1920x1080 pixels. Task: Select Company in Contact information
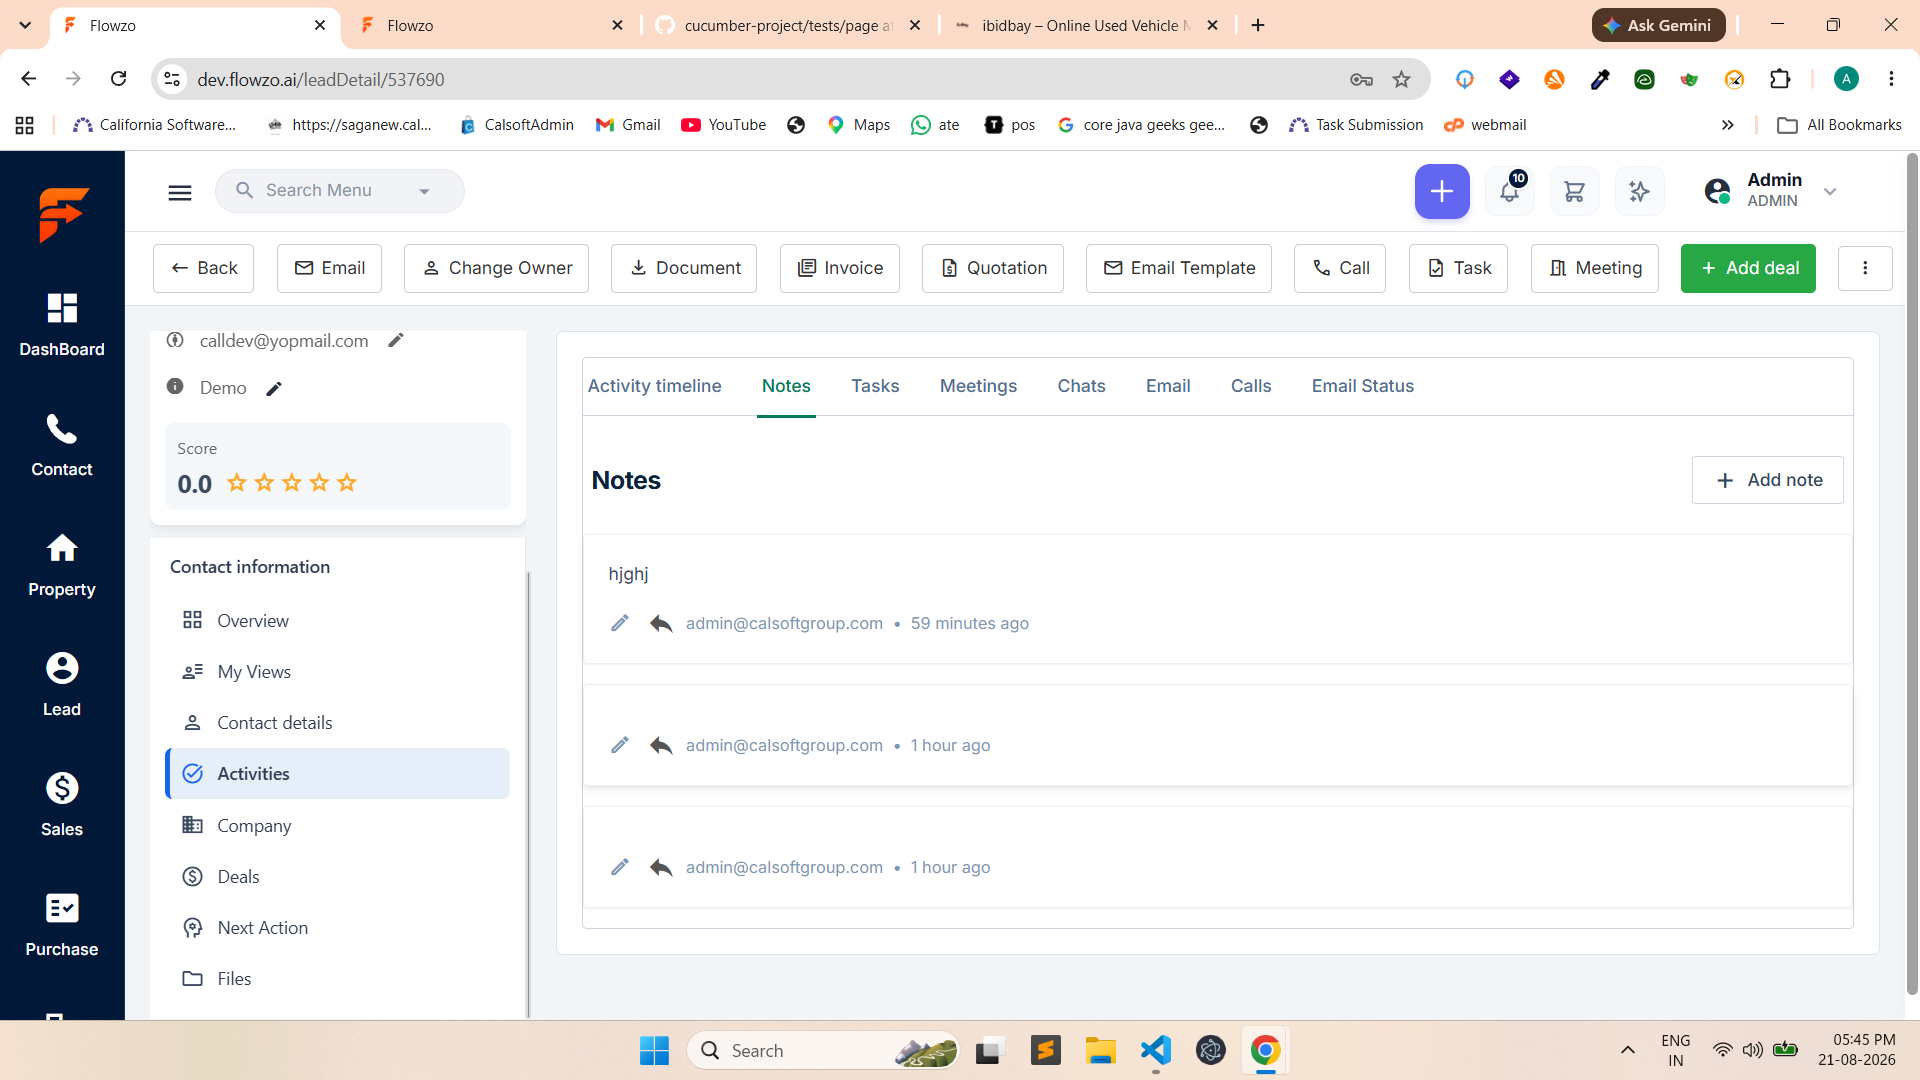337,826
